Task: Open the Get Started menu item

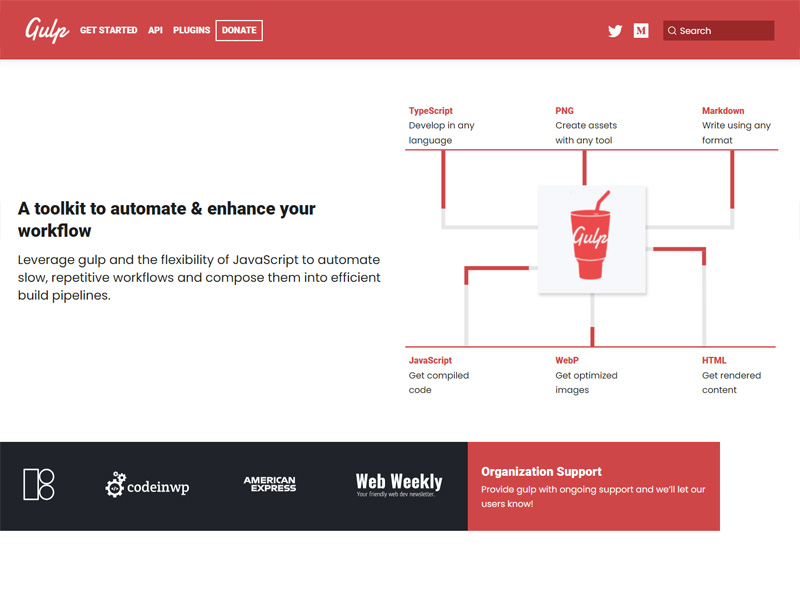Action: (109, 31)
